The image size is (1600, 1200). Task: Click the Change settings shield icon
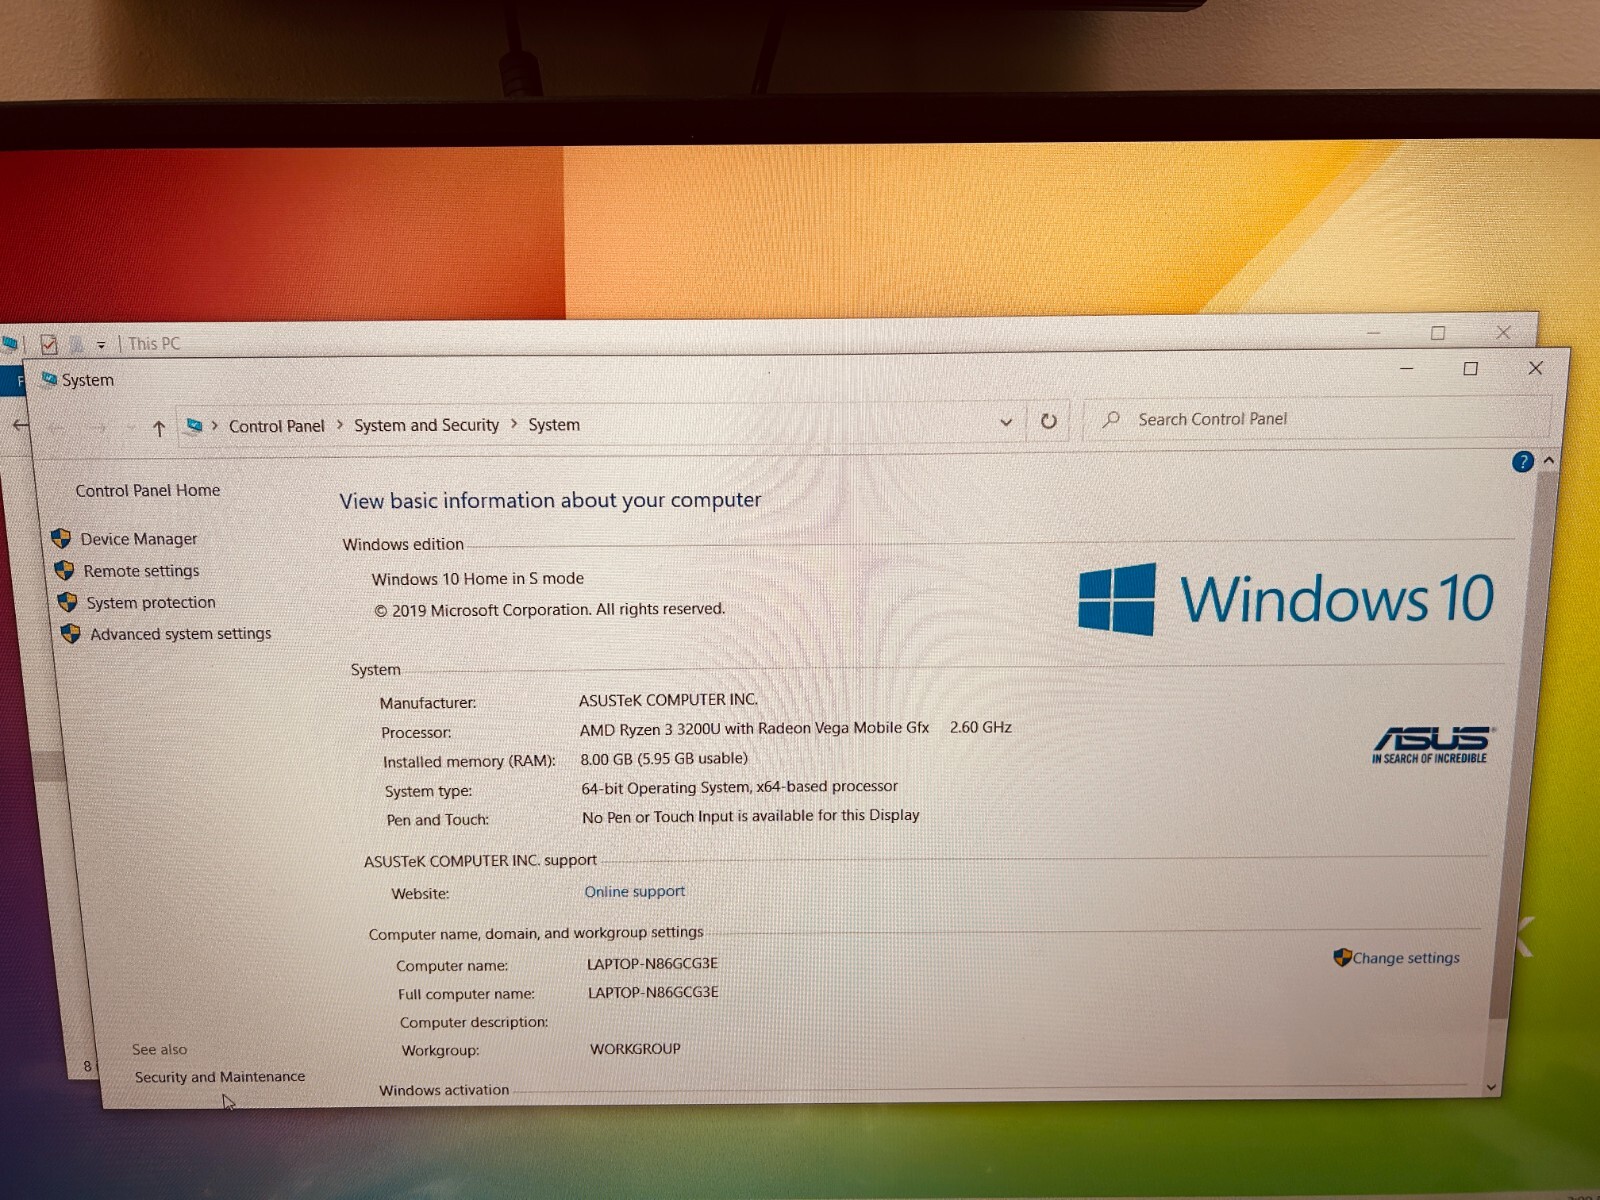pos(1342,958)
